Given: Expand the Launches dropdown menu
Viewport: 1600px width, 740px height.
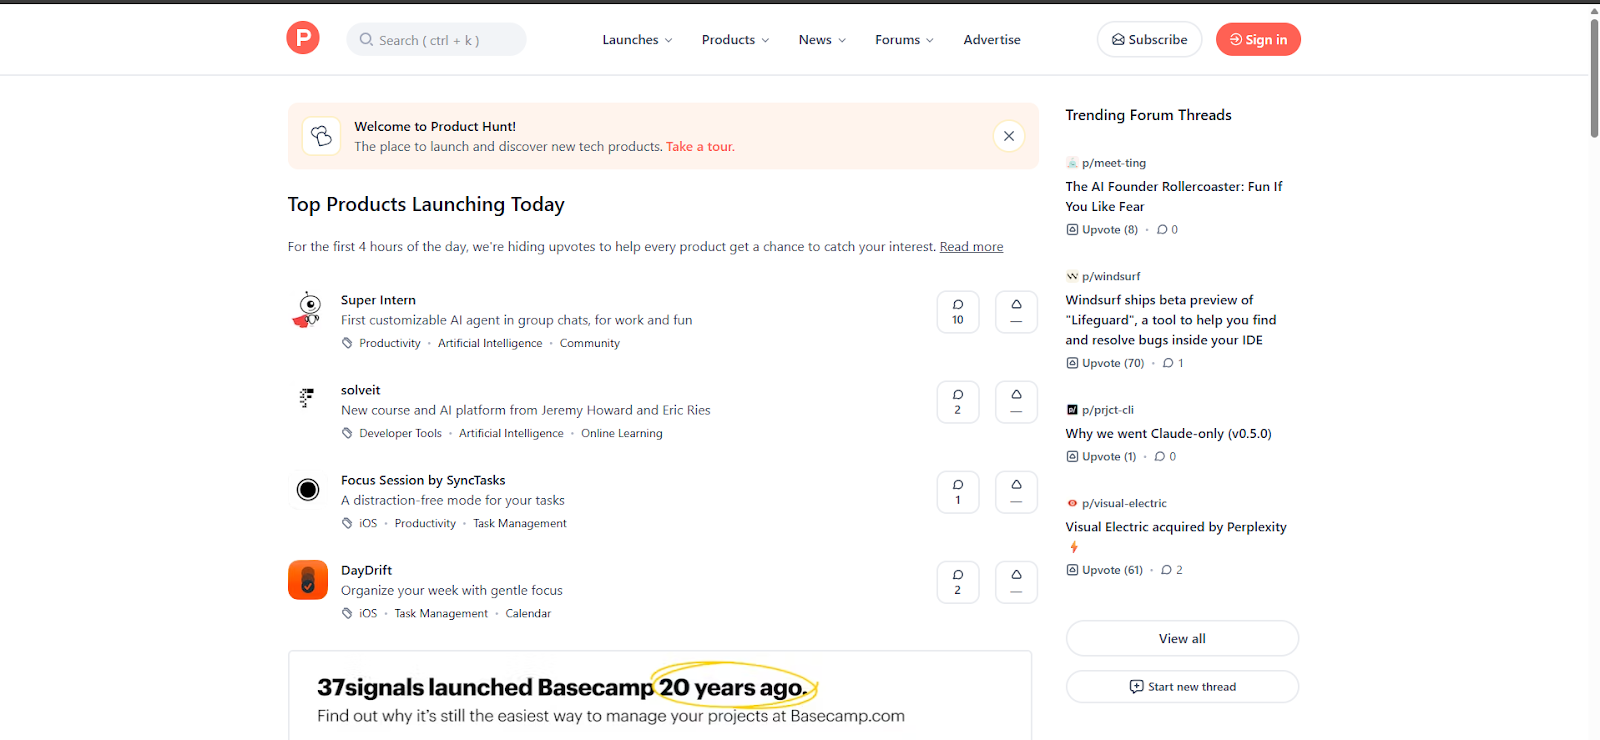Looking at the screenshot, I should point(637,40).
